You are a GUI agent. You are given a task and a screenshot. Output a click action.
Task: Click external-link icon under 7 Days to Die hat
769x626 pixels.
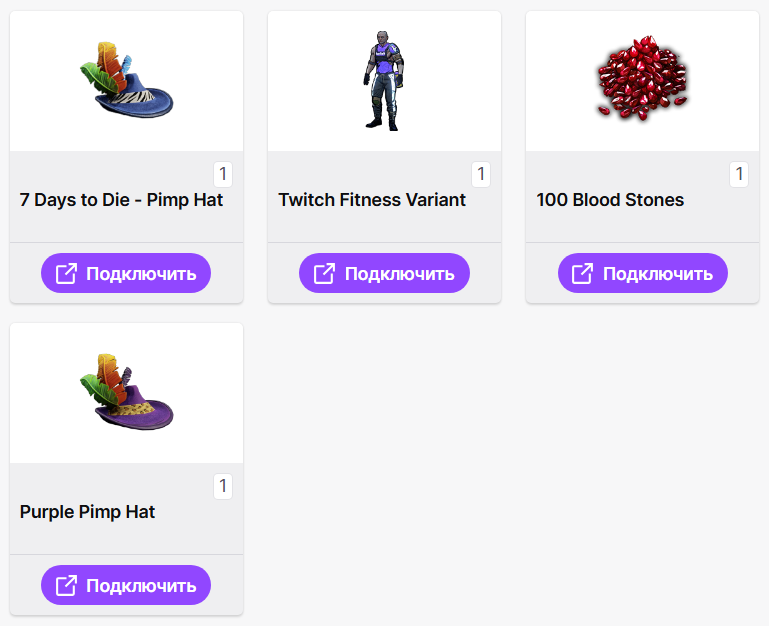coord(66,274)
